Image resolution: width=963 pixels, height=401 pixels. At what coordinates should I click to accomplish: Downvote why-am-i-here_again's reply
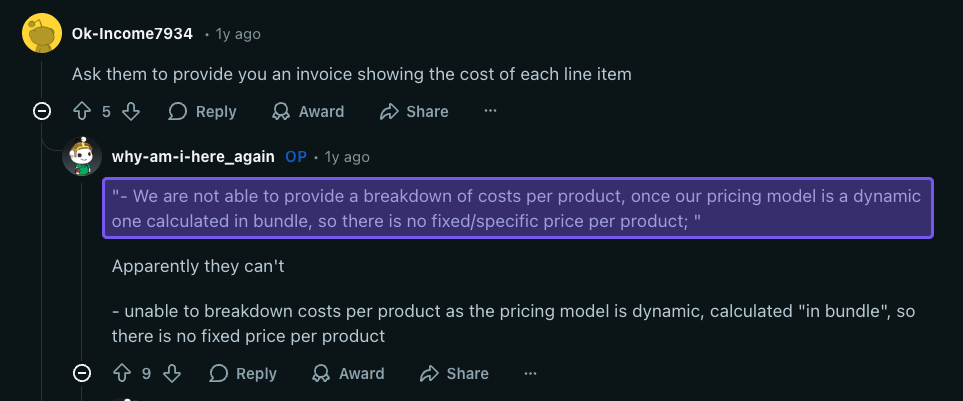coord(171,373)
